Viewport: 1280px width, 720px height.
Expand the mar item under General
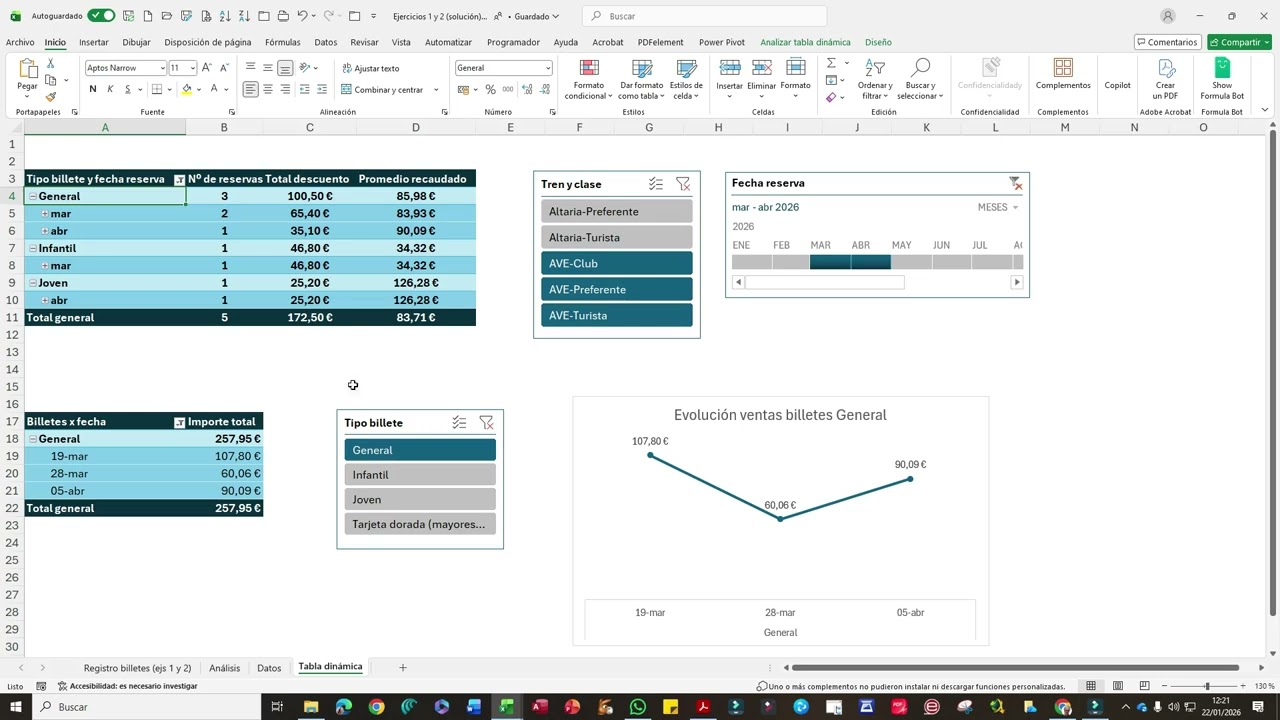tap(45, 214)
